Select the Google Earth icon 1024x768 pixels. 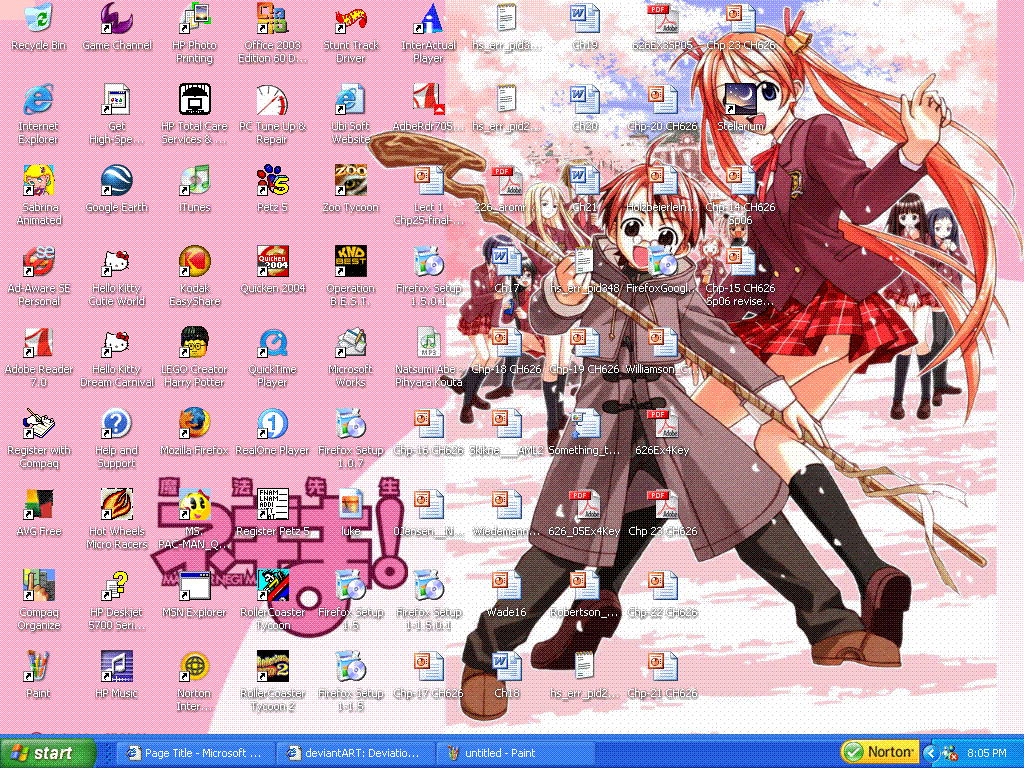pos(117,180)
